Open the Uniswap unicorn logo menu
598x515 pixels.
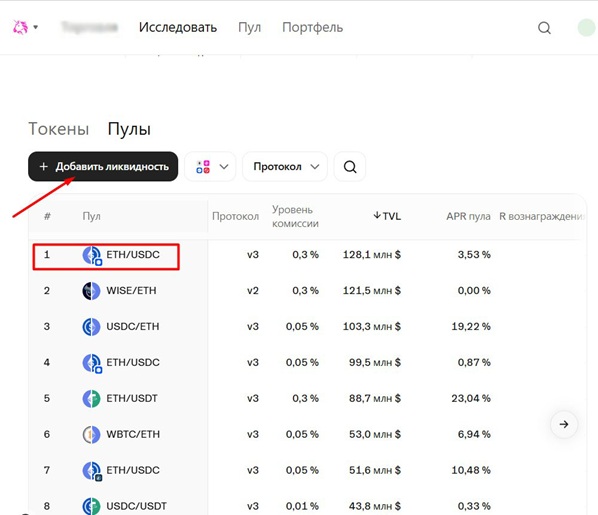pyautogui.click(x=20, y=27)
